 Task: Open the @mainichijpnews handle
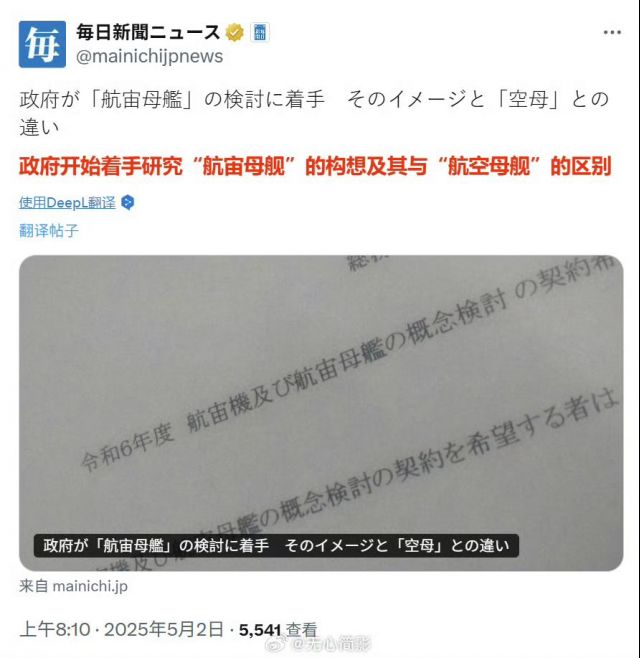click(x=149, y=56)
